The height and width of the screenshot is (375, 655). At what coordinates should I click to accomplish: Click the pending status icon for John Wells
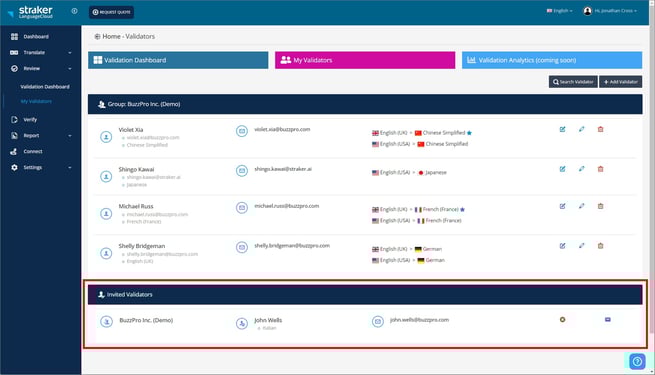[x=562, y=320]
